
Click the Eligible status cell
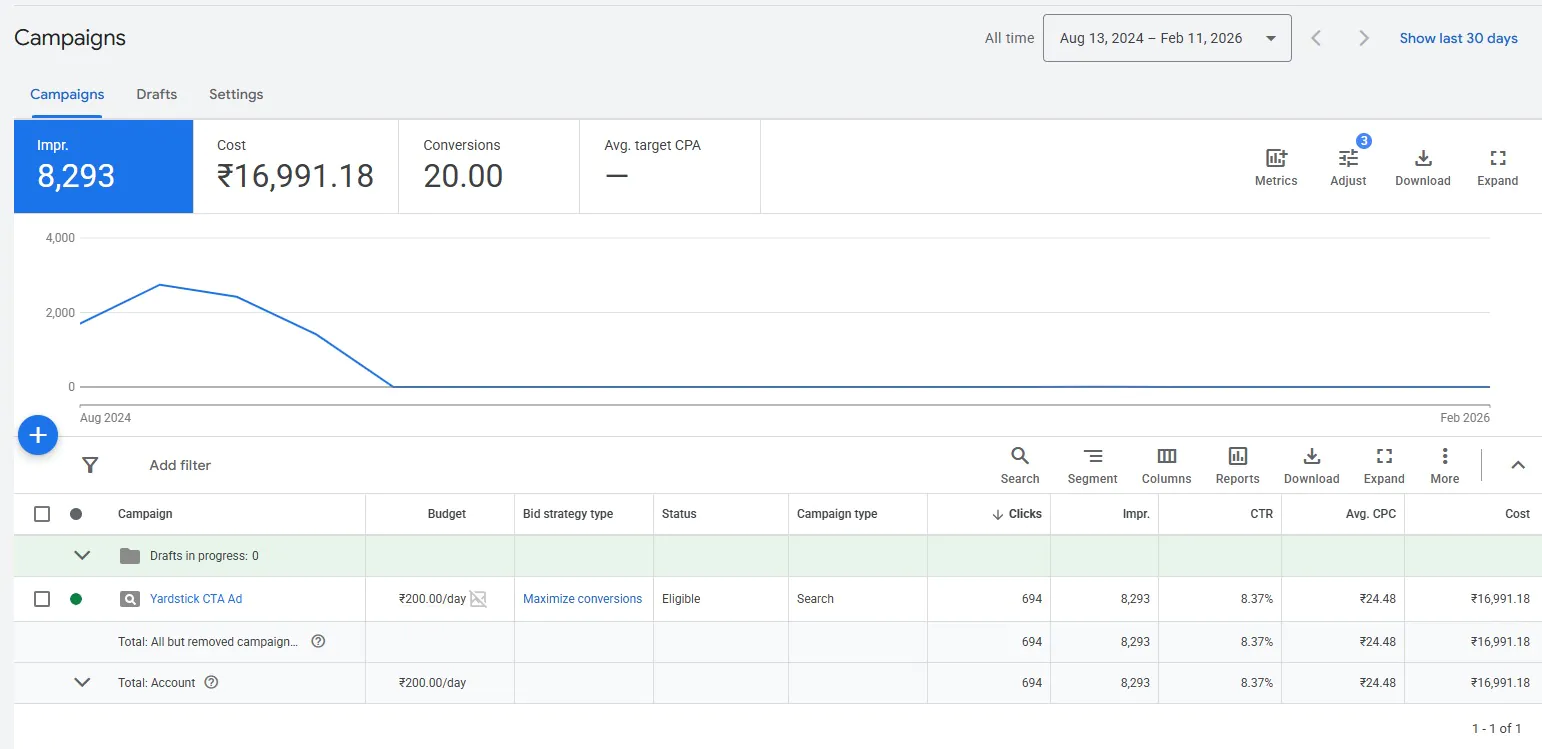coord(681,599)
